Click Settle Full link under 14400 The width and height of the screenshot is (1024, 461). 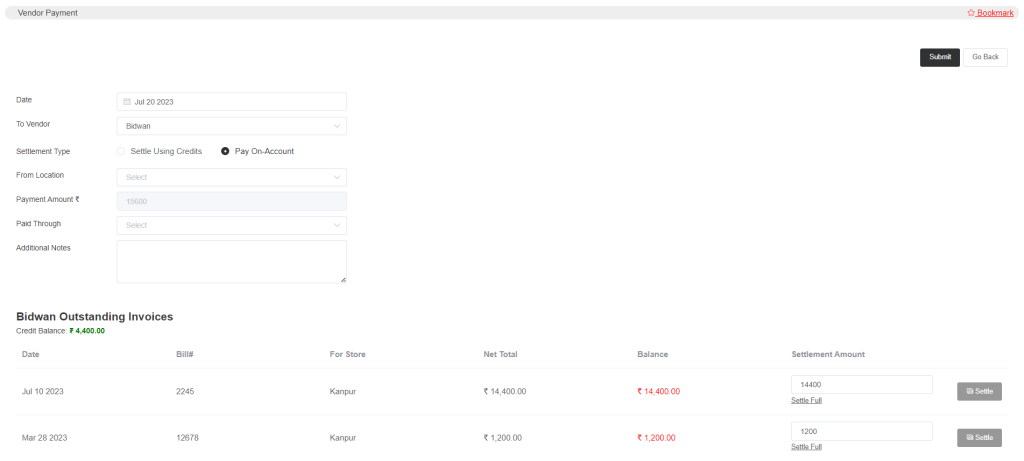click(807, 400)
